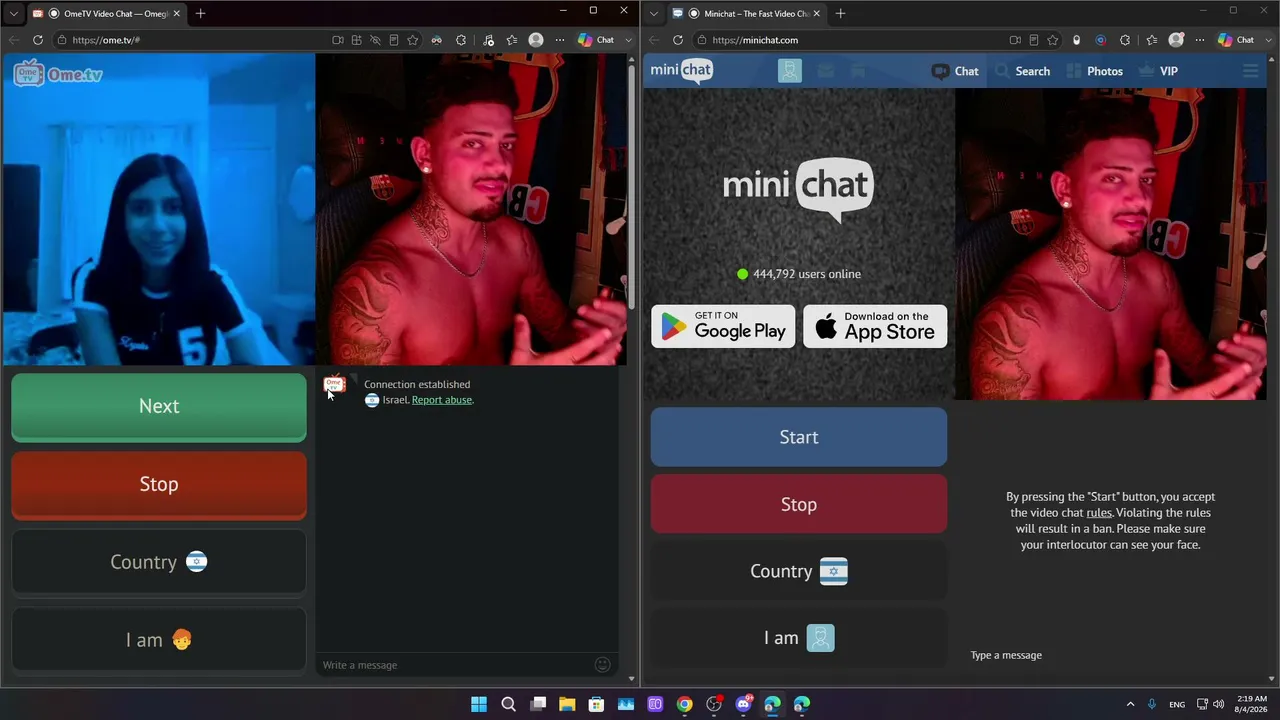Open the Minichat profile avatar icon
1280x720 pixels.
click(x=790, y=71)
